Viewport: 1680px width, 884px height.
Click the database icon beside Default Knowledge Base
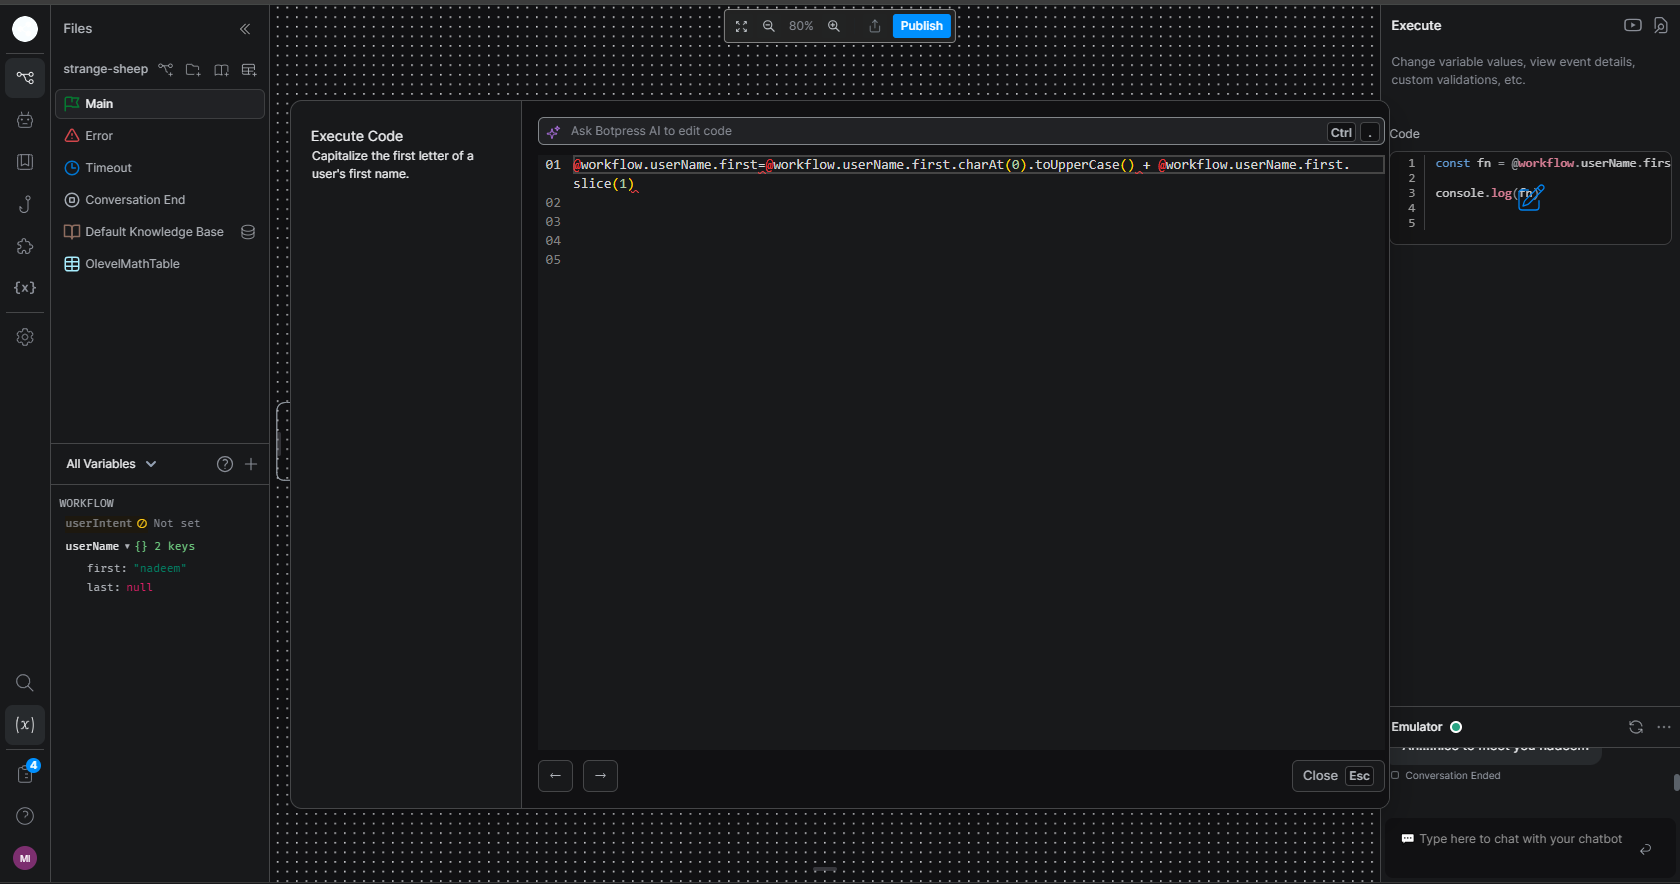click(248, 232)
